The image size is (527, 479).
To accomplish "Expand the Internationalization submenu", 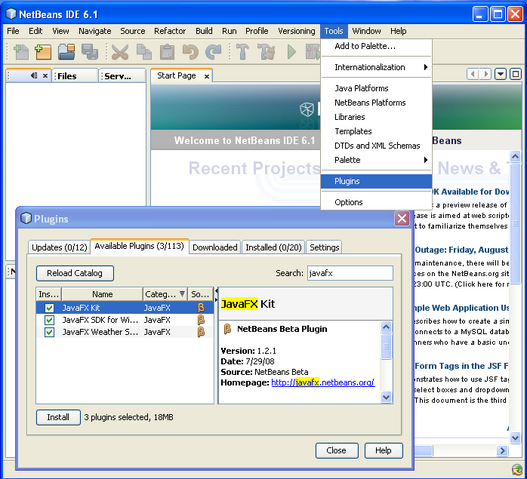I will point(376,67).
